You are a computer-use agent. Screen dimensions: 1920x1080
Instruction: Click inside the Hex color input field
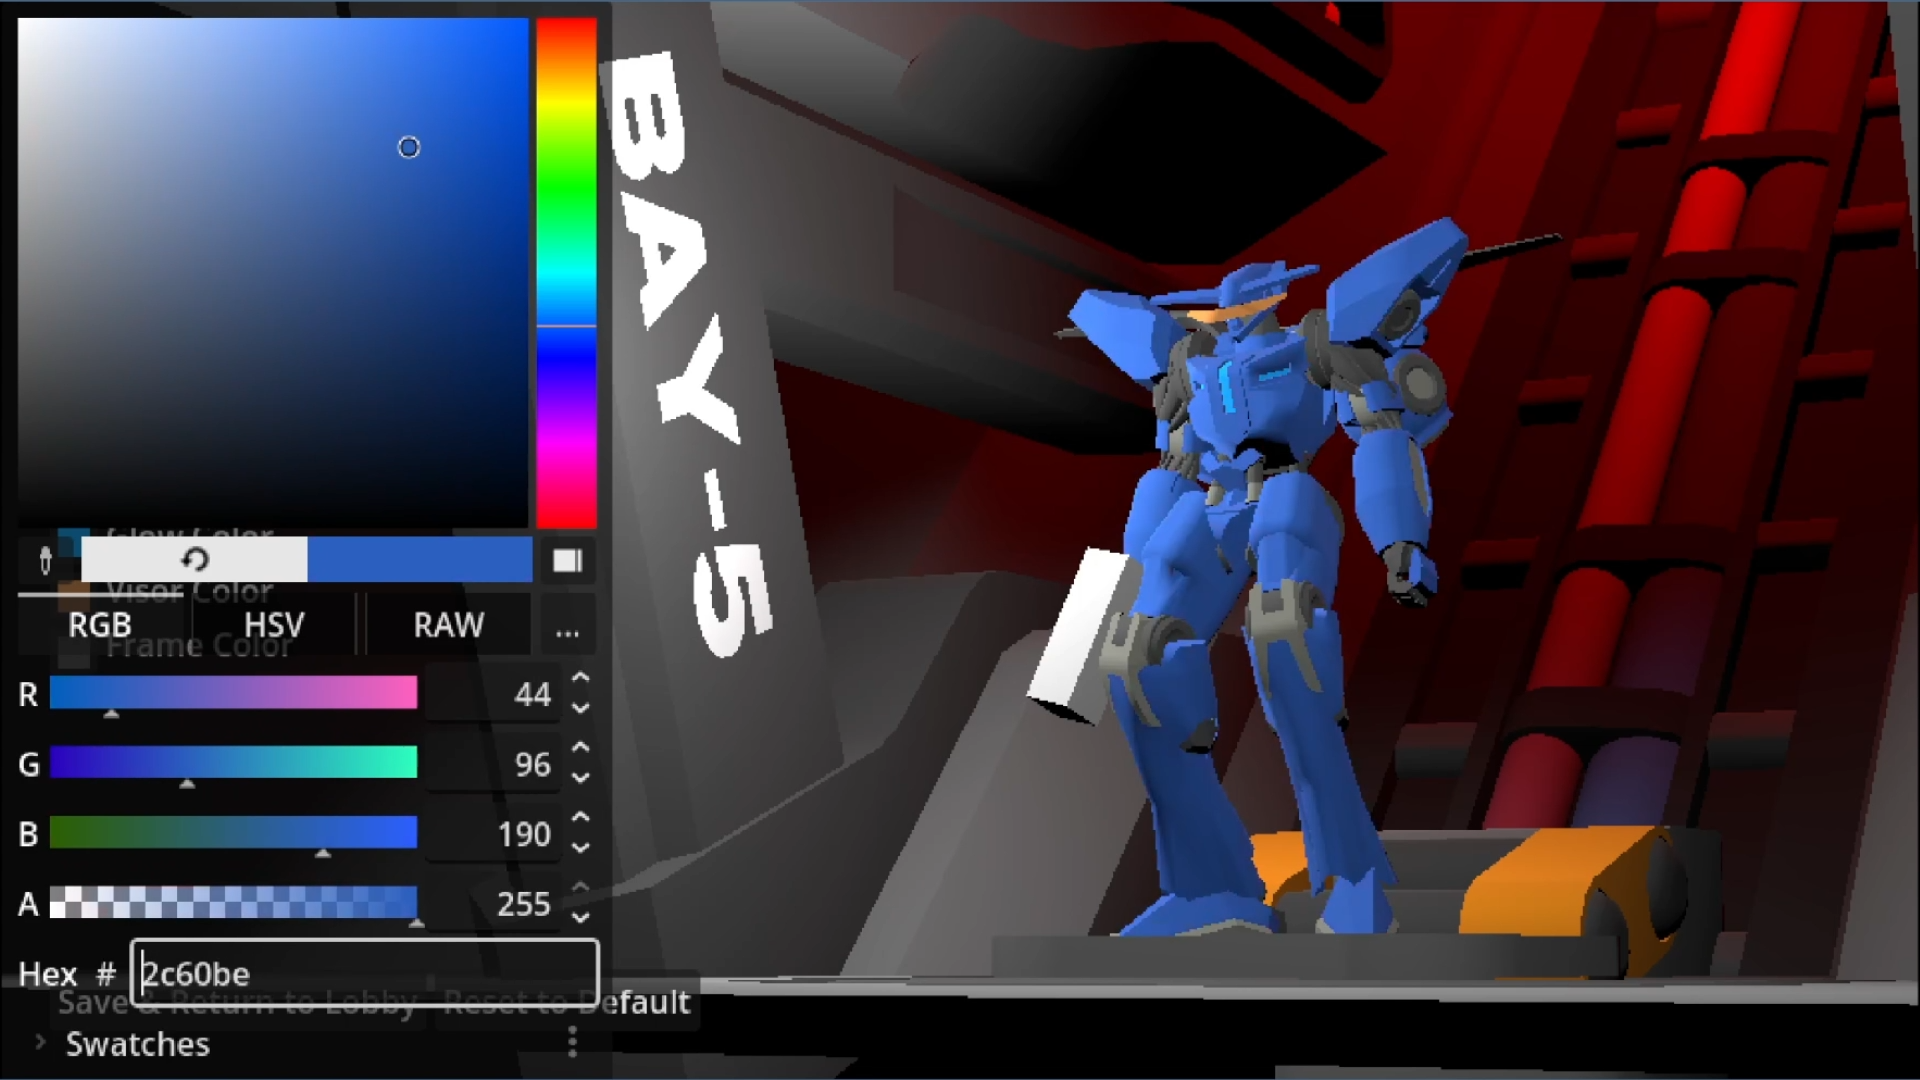(365, 973)
